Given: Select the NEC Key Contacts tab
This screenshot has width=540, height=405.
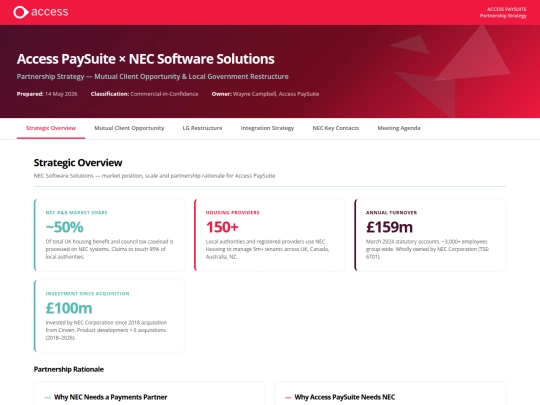Looking at the screenshot, I should (x=335, y=128).
